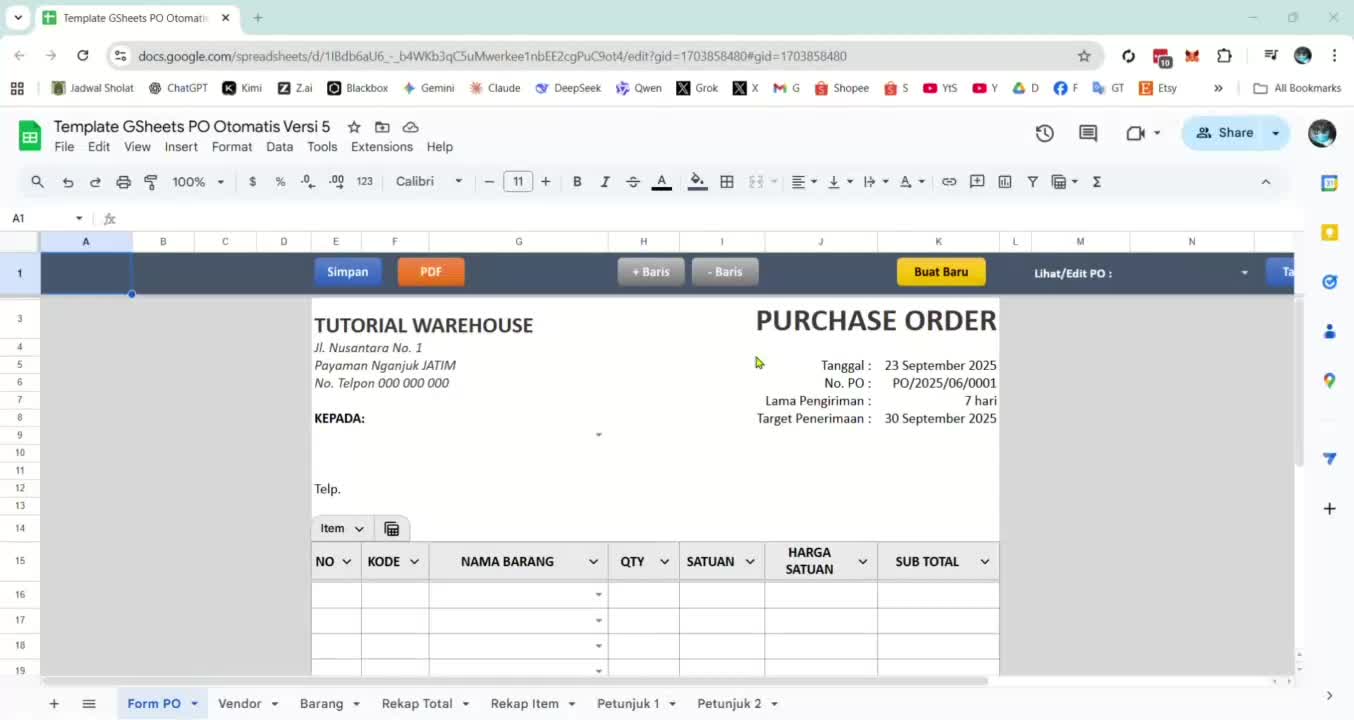The height and width of the screenshot is (720, 1354).
Task: Open the Extensions menu
Action: coord(382,147)
